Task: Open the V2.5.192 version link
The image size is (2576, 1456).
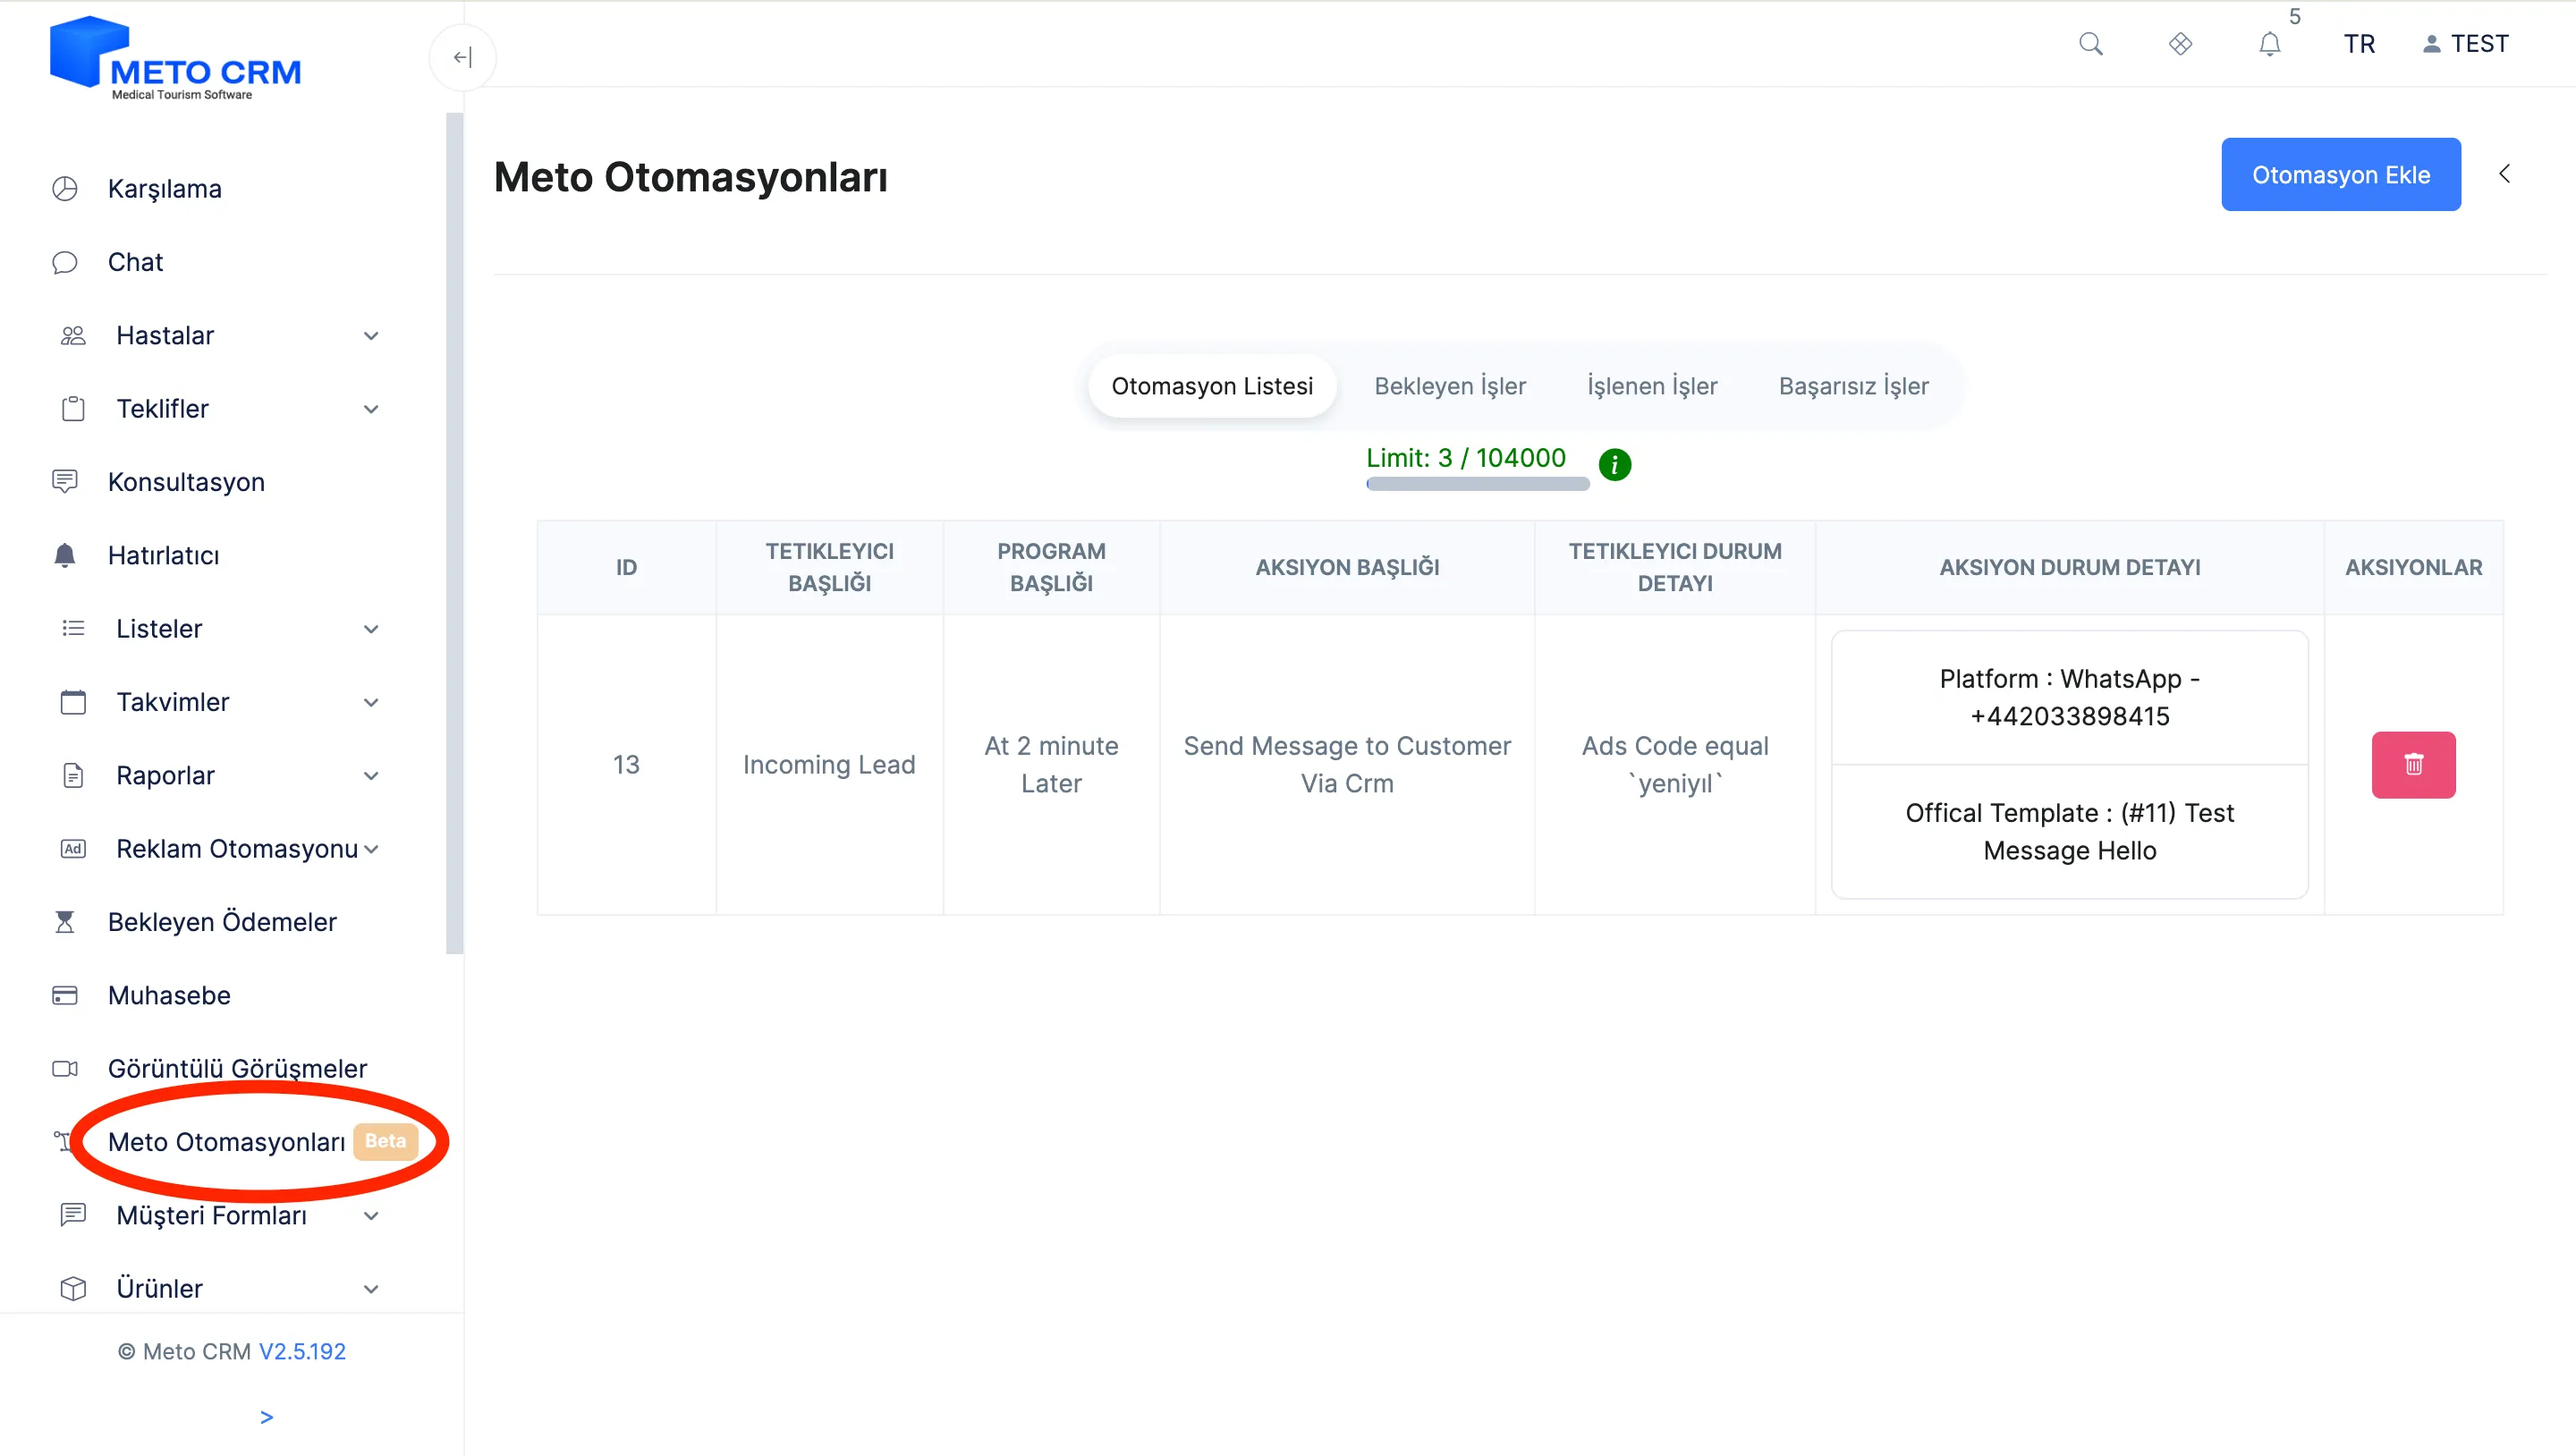Action: pos(302,1351)
